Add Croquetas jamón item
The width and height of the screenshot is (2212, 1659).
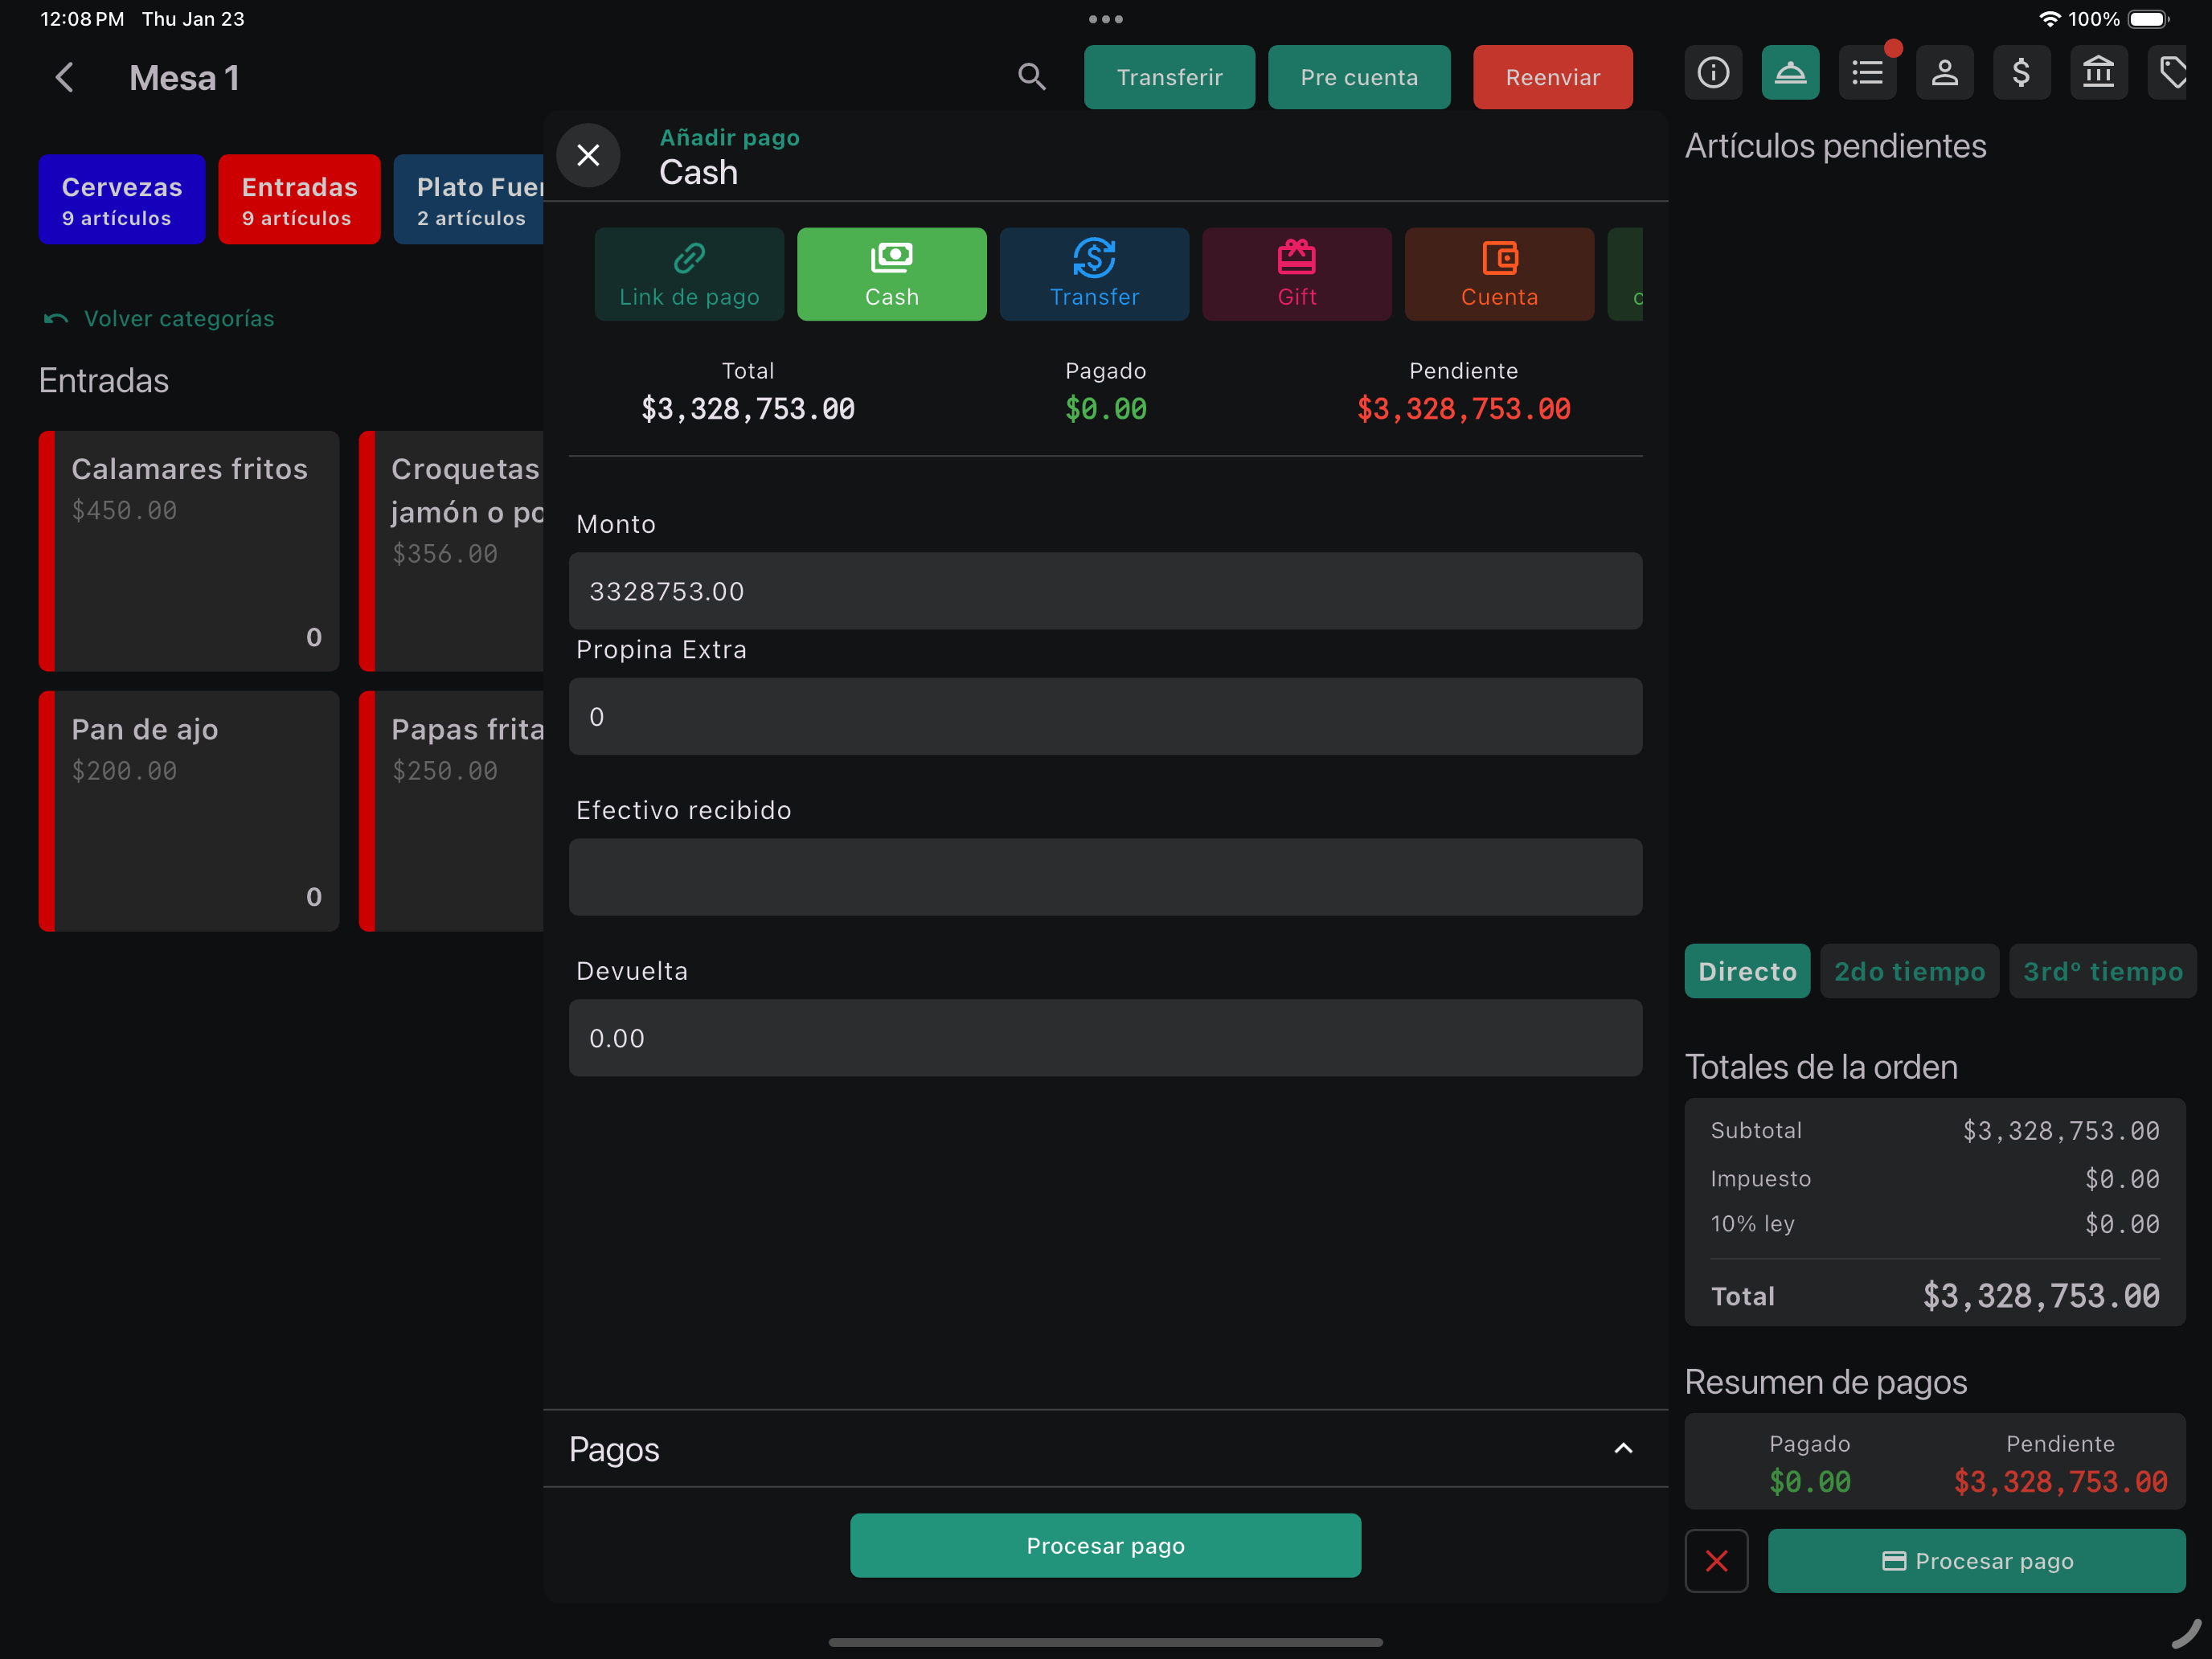tap(452, 551)
